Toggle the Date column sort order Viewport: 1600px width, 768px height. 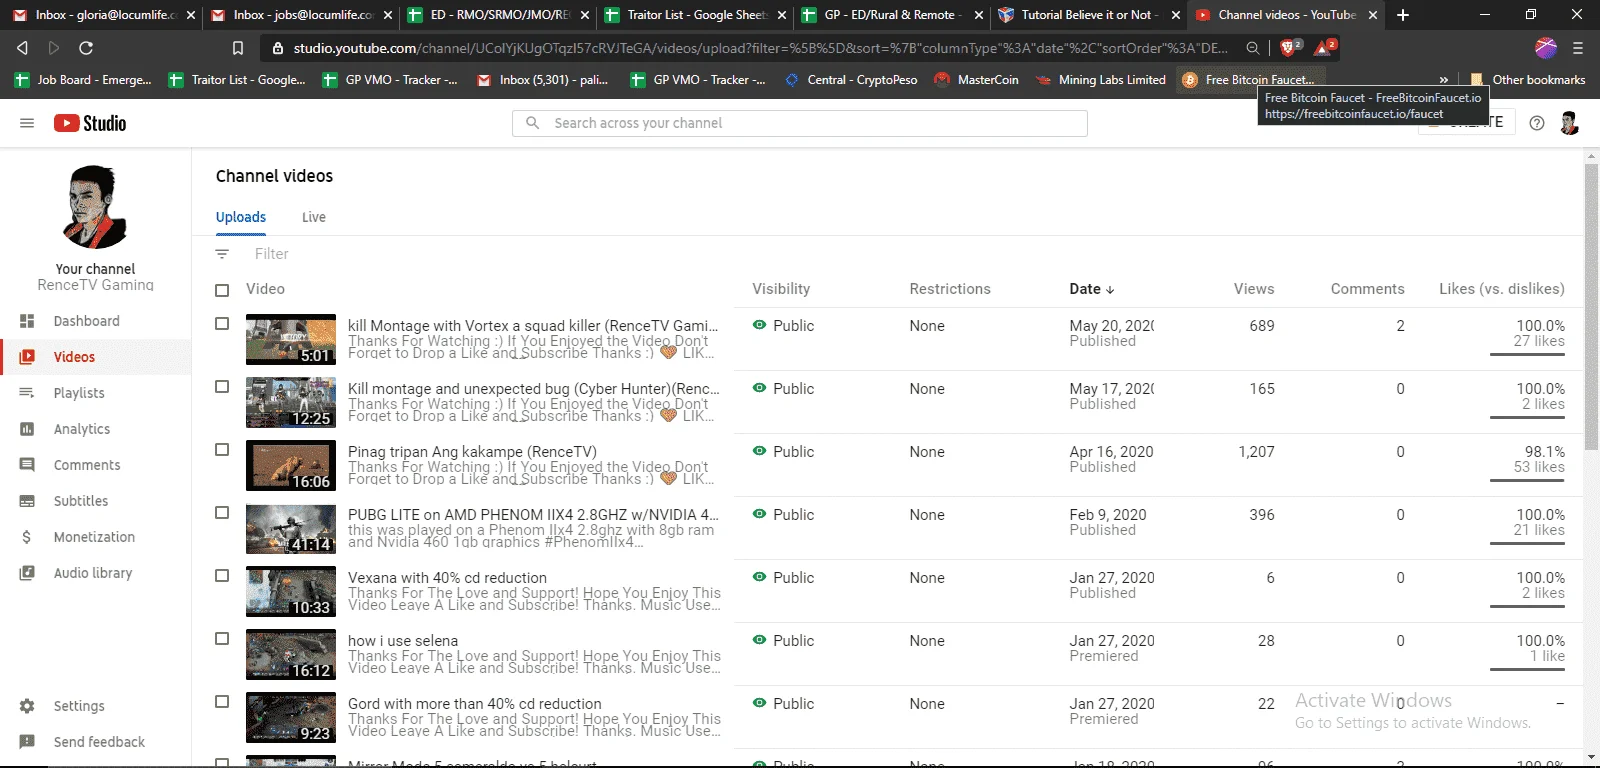point(1092,289)
